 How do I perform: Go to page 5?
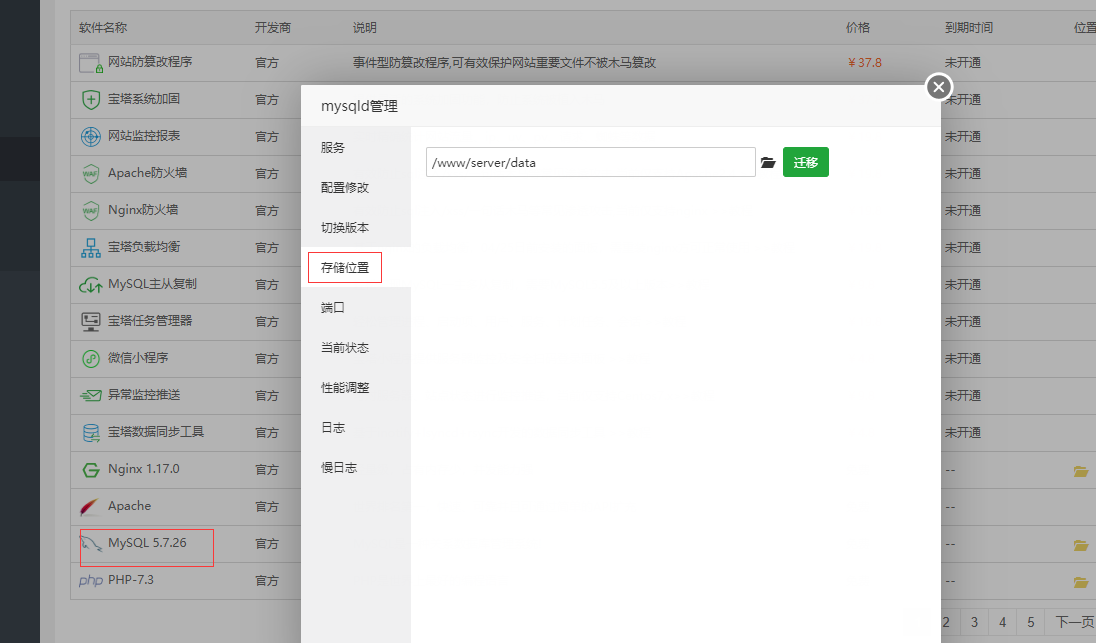point(1030,622)
